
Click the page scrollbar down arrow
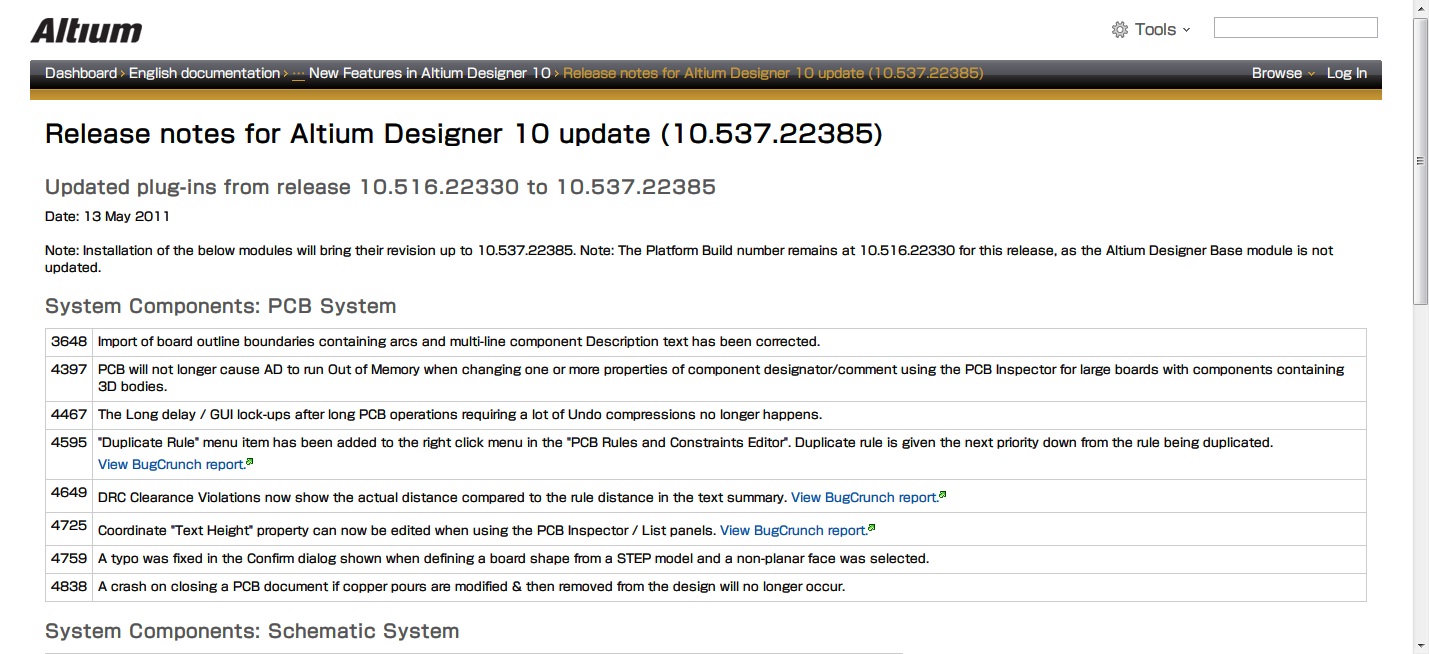pos(1420,645)
